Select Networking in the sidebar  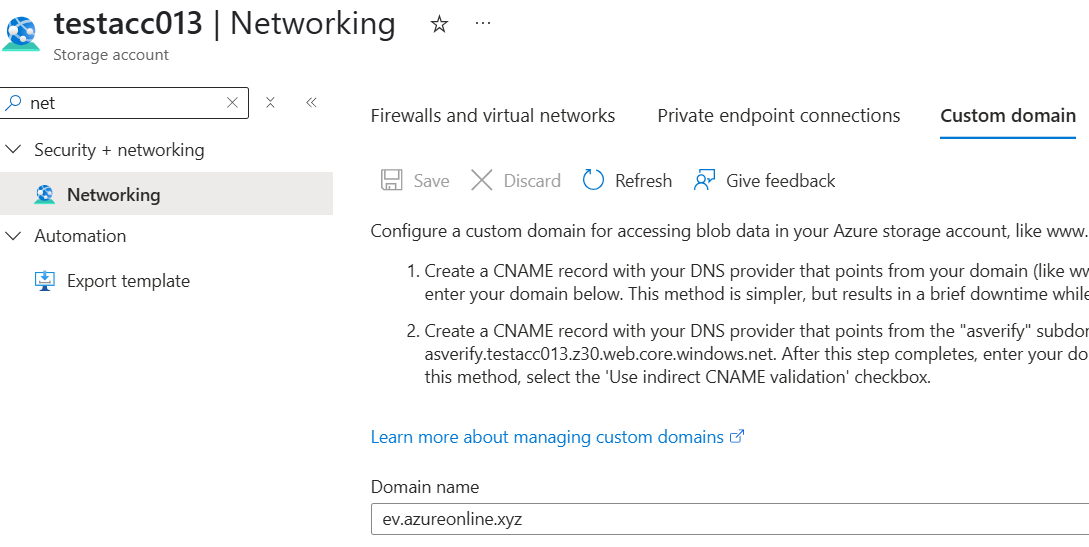coord(167,194)
